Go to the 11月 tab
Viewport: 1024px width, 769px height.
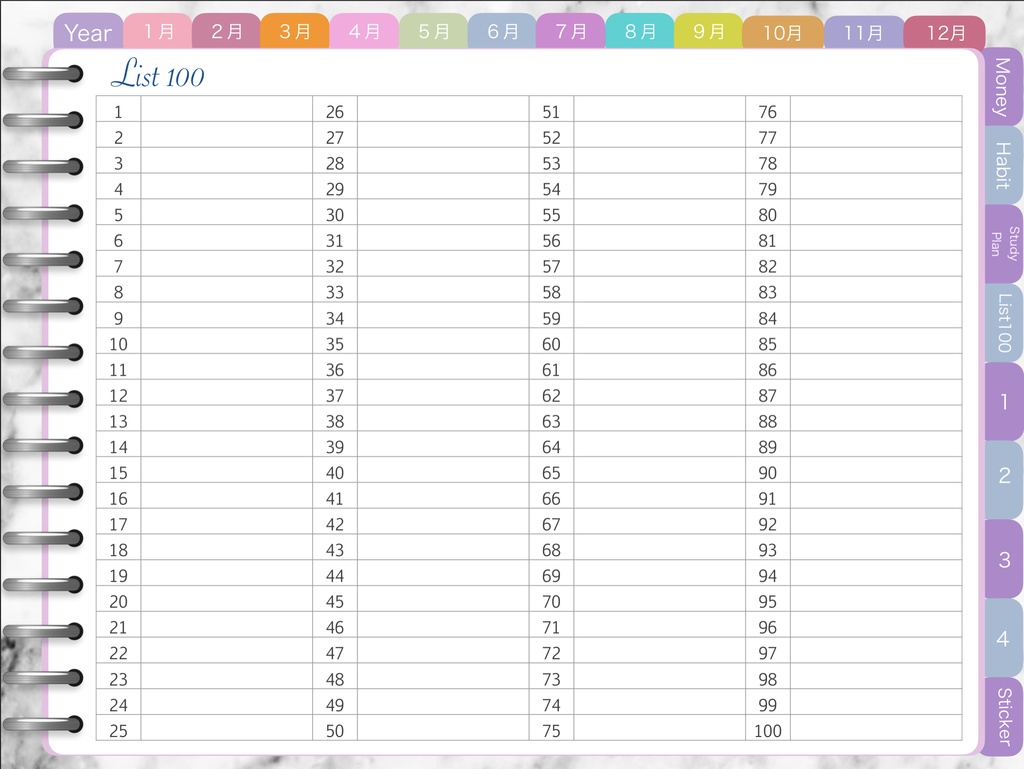click(863, 32)
